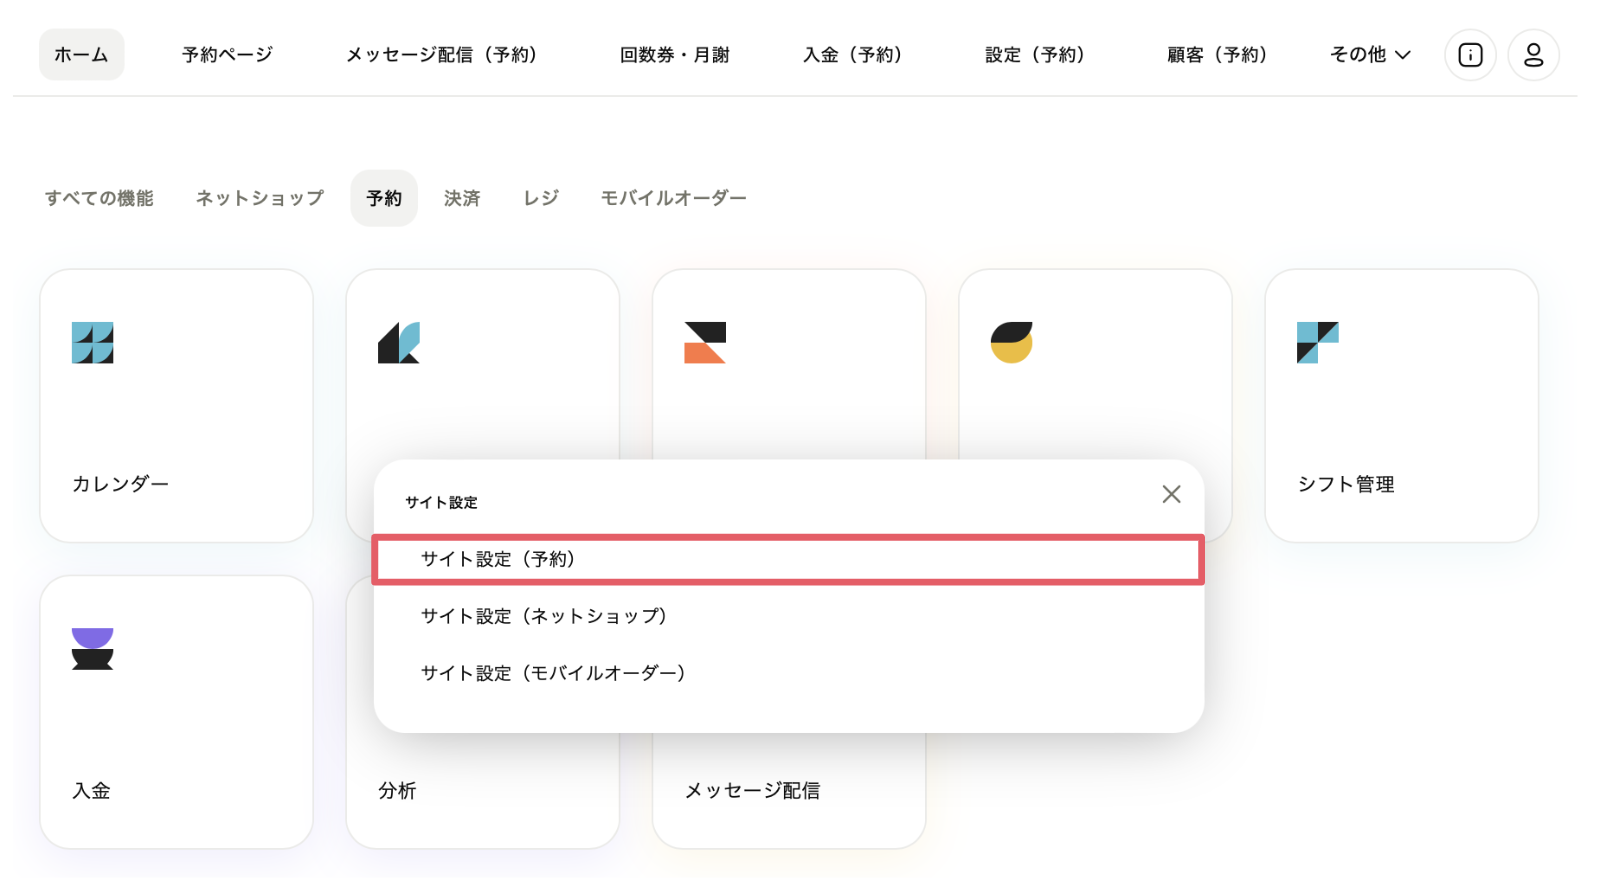Select サイト設定（ネットショップ） option
This screenshot has height=890, width=1602.
[x=544, y=617]
